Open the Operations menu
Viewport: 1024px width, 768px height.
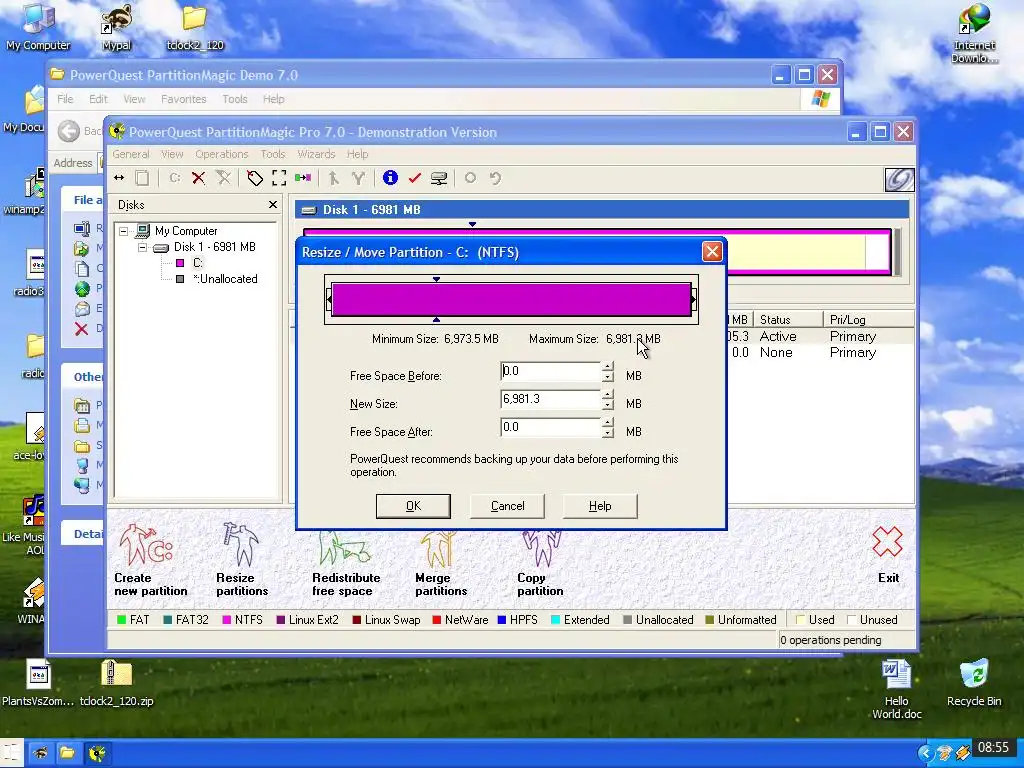point(221,154)
